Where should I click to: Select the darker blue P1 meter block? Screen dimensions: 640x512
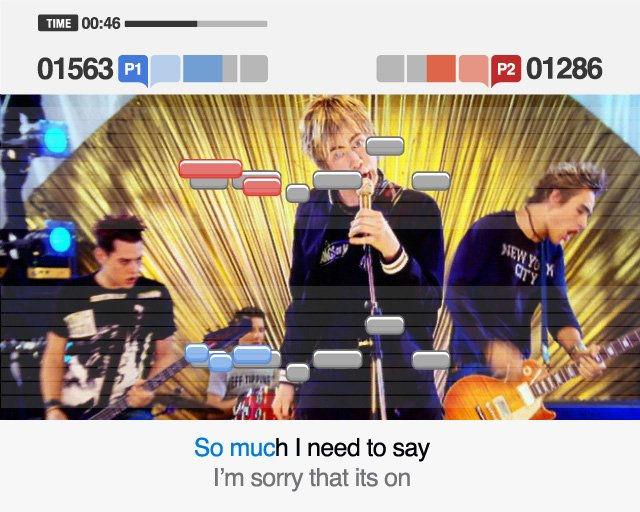pyautogui.click(x=203, y=69)
